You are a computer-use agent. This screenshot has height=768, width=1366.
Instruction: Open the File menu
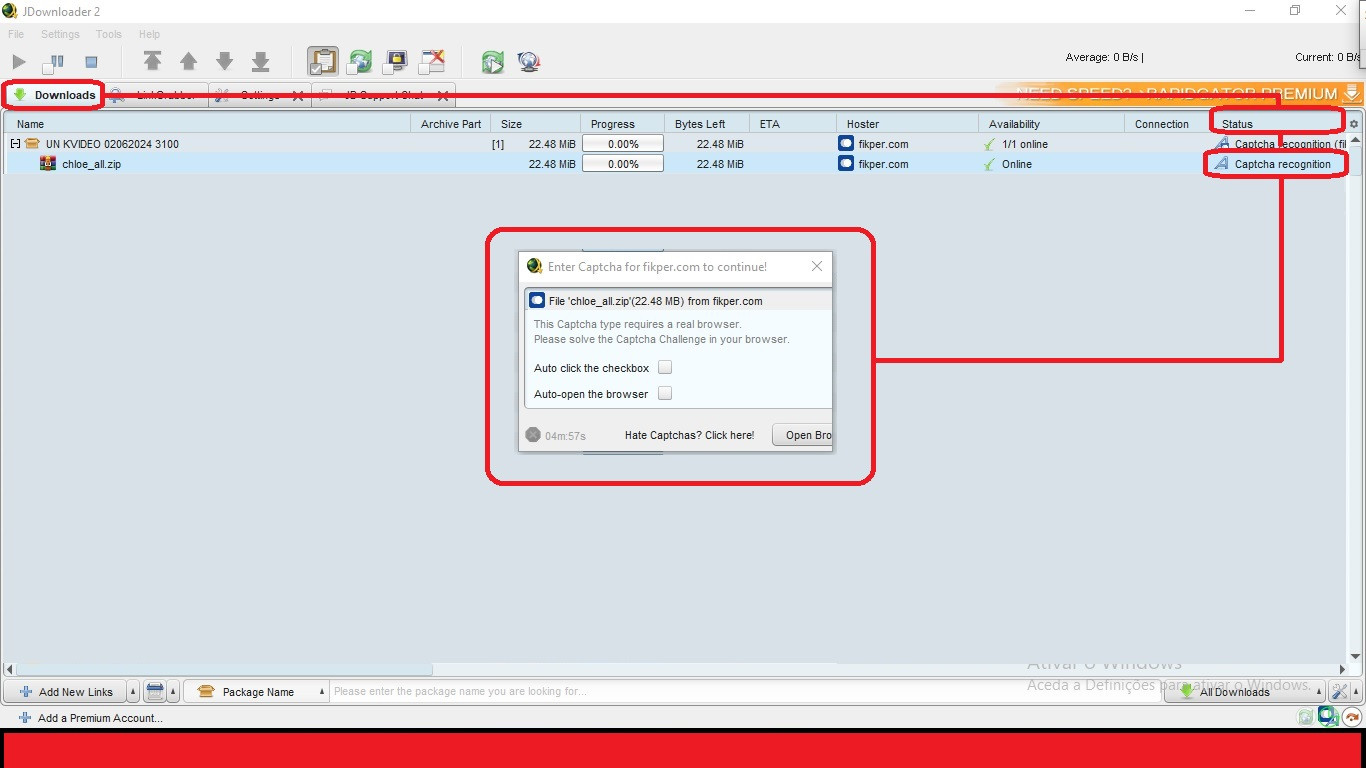click(x=16, y=34)
